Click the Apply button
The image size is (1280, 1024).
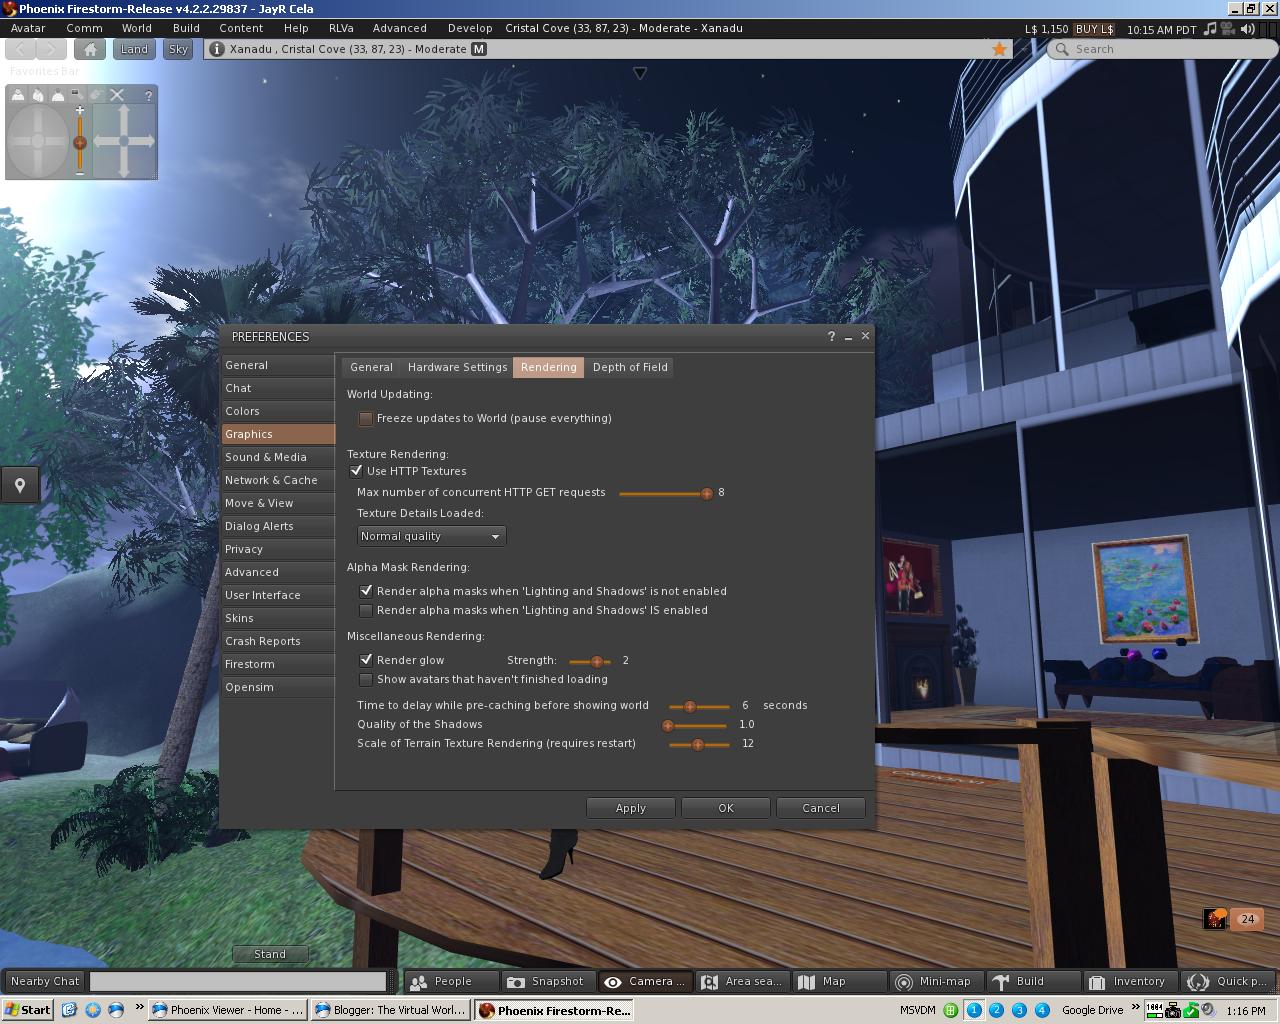(x=631, y=808)
